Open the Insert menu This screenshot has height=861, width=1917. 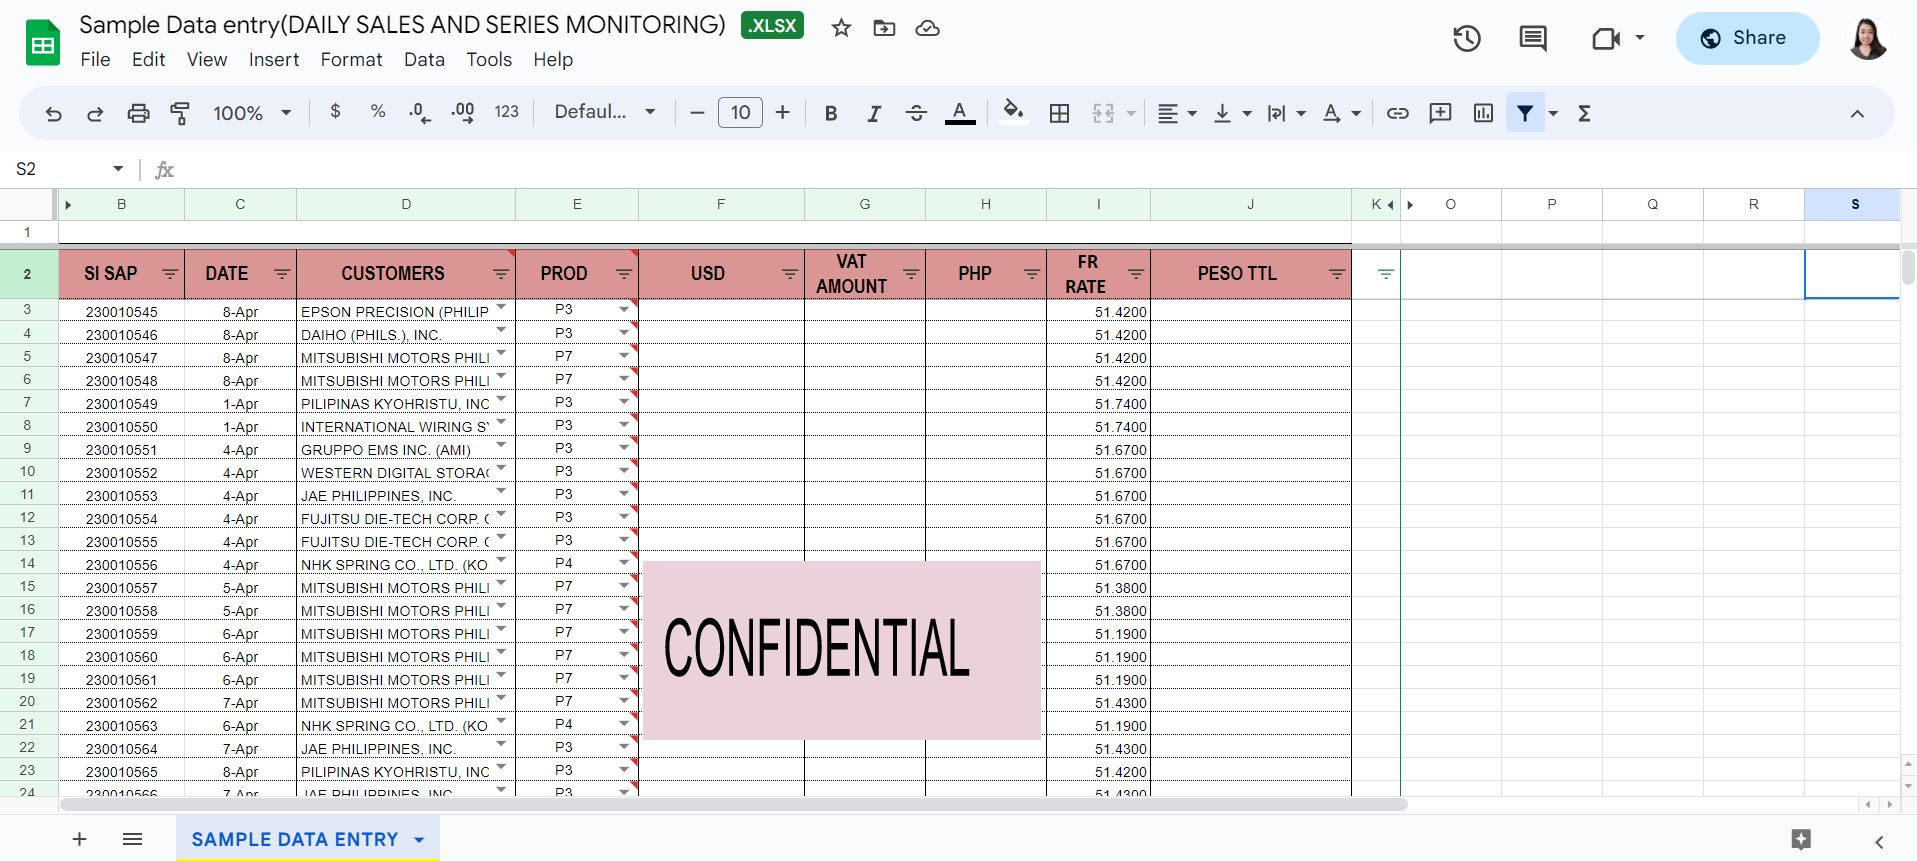pyautogui.click(x=274, y=60)
